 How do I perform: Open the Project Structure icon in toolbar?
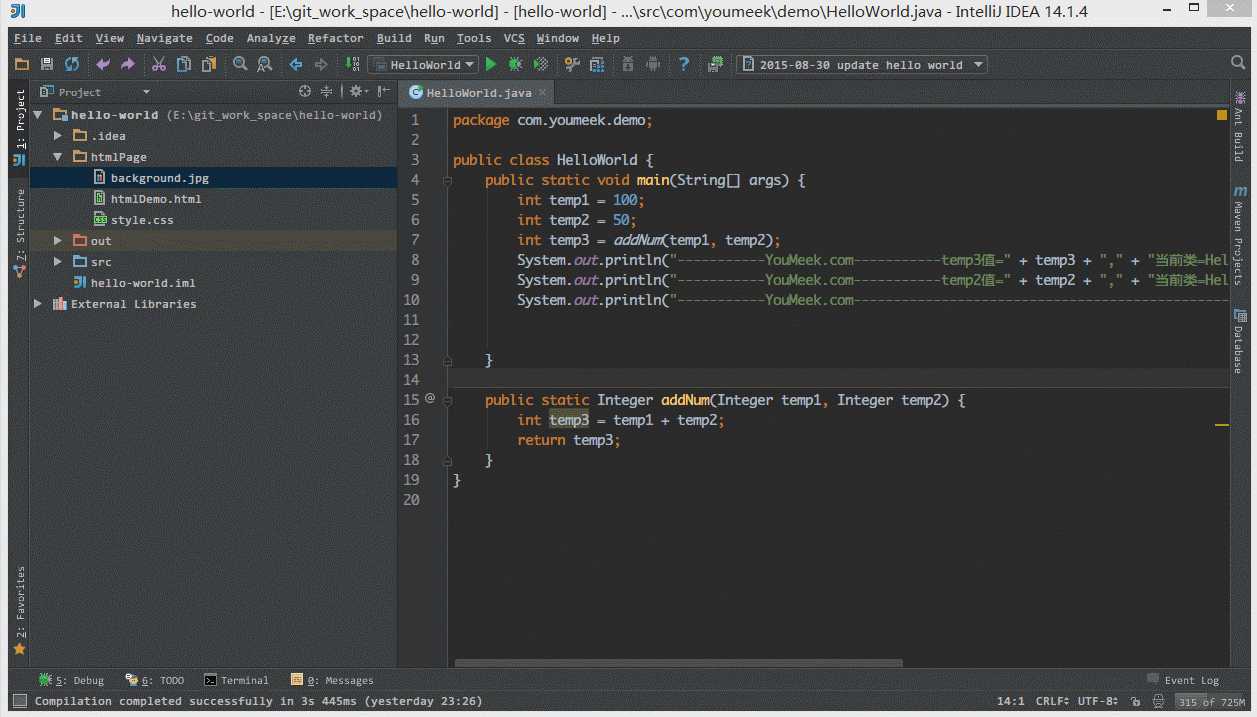click(x=597, y=65)
